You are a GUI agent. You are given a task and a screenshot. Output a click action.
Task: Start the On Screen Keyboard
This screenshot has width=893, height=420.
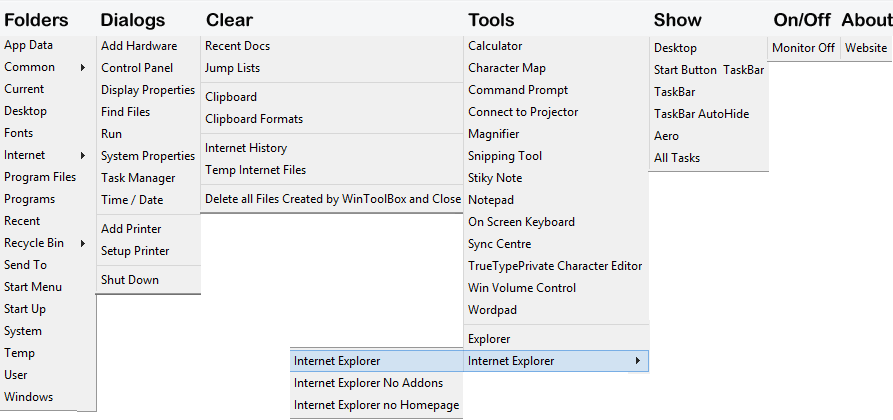[x=521, y=222]
